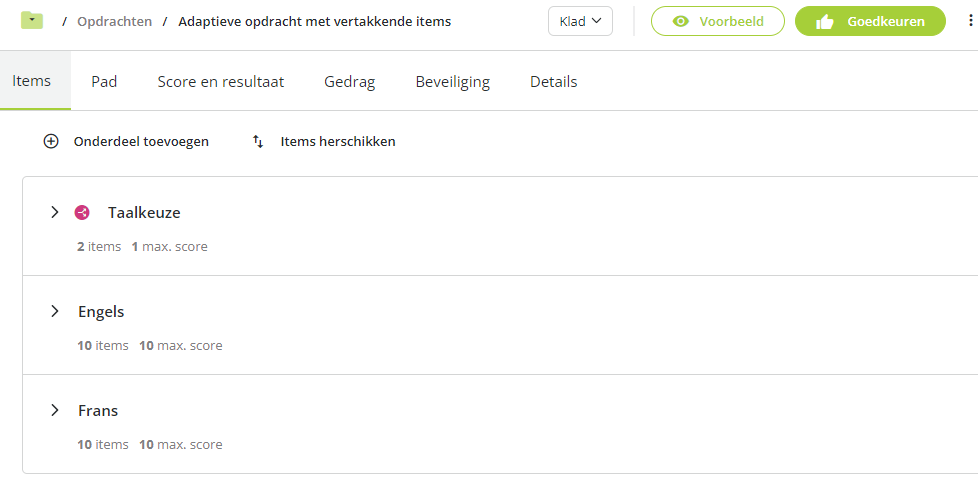Click Items herschikken label
Viewport: 978px width, 477px height.
coord(338,142)
